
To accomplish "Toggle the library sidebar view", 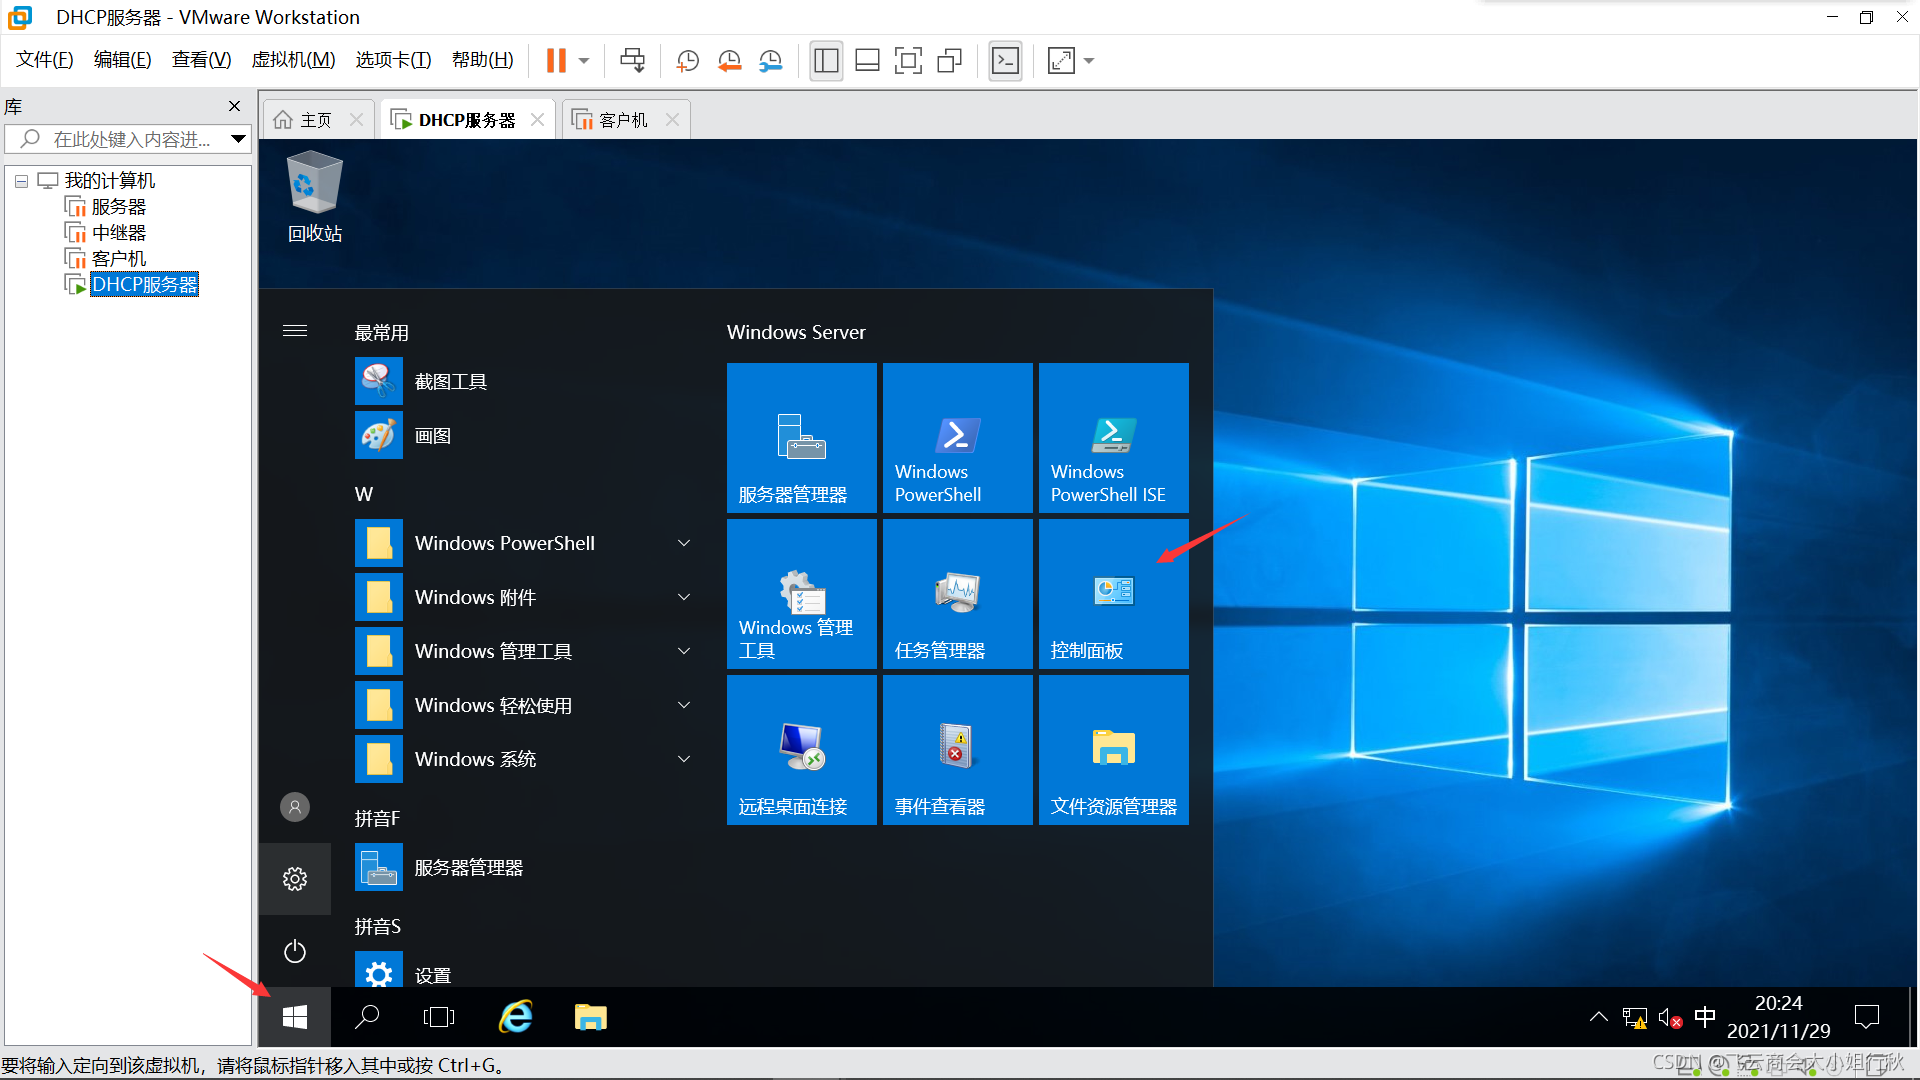I will tap(826, 61).
